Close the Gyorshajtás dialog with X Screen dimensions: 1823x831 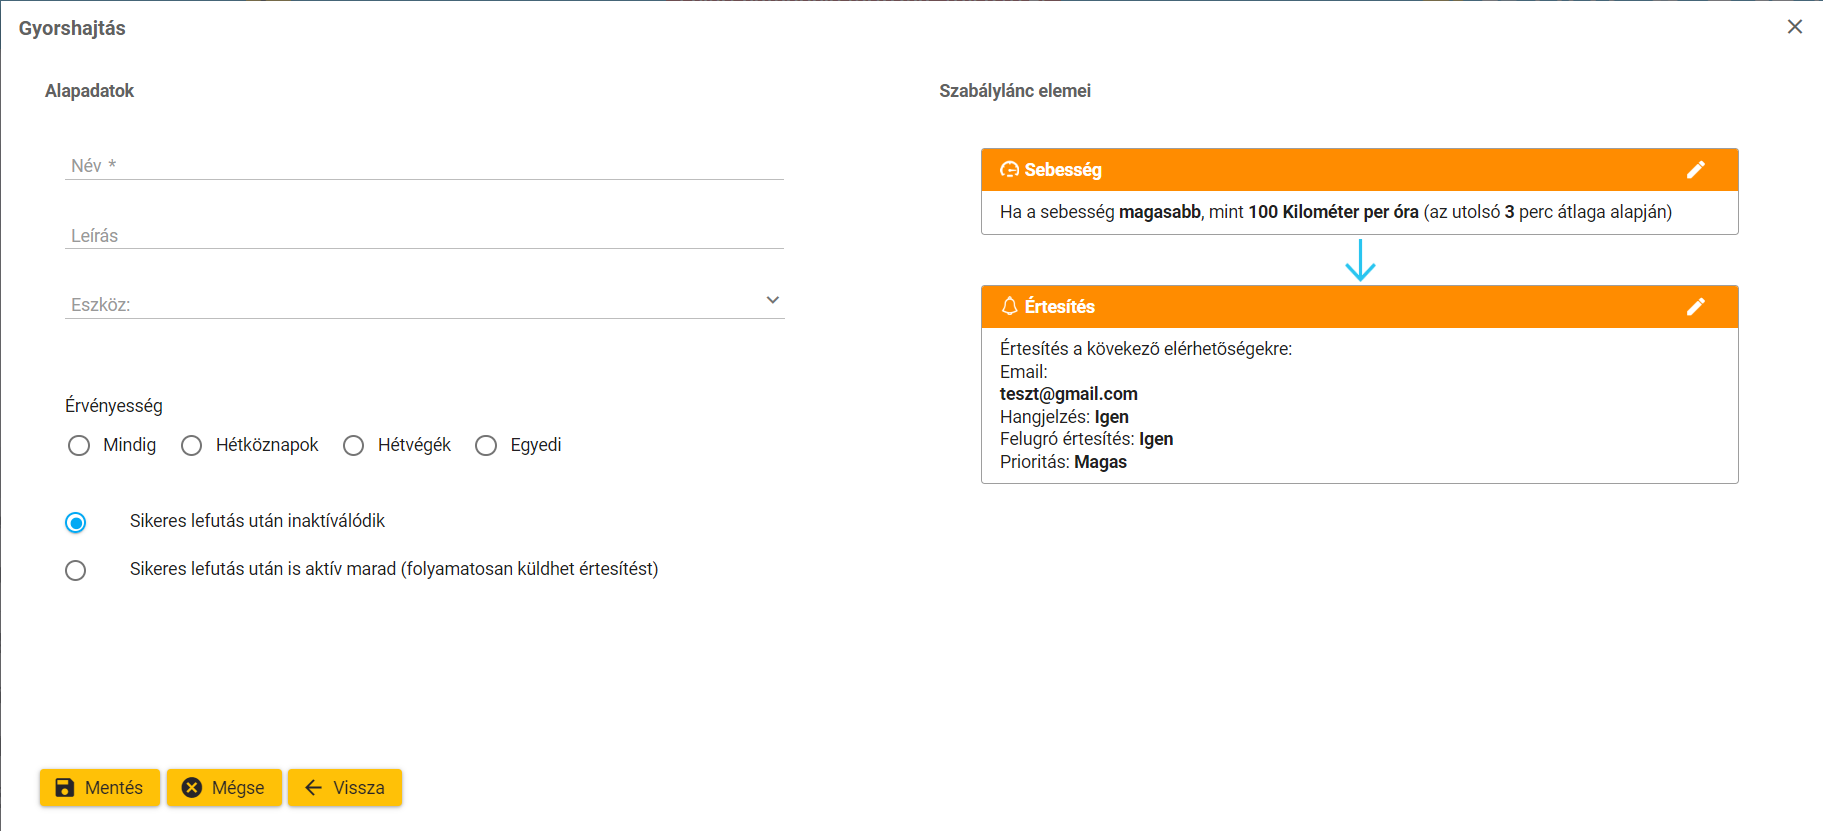point(1795,27)
